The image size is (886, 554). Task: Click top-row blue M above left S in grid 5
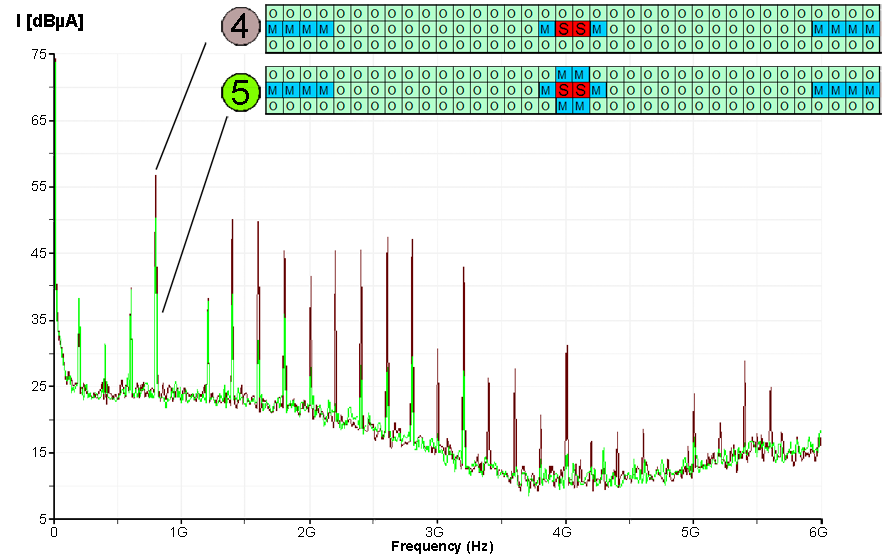563,75
